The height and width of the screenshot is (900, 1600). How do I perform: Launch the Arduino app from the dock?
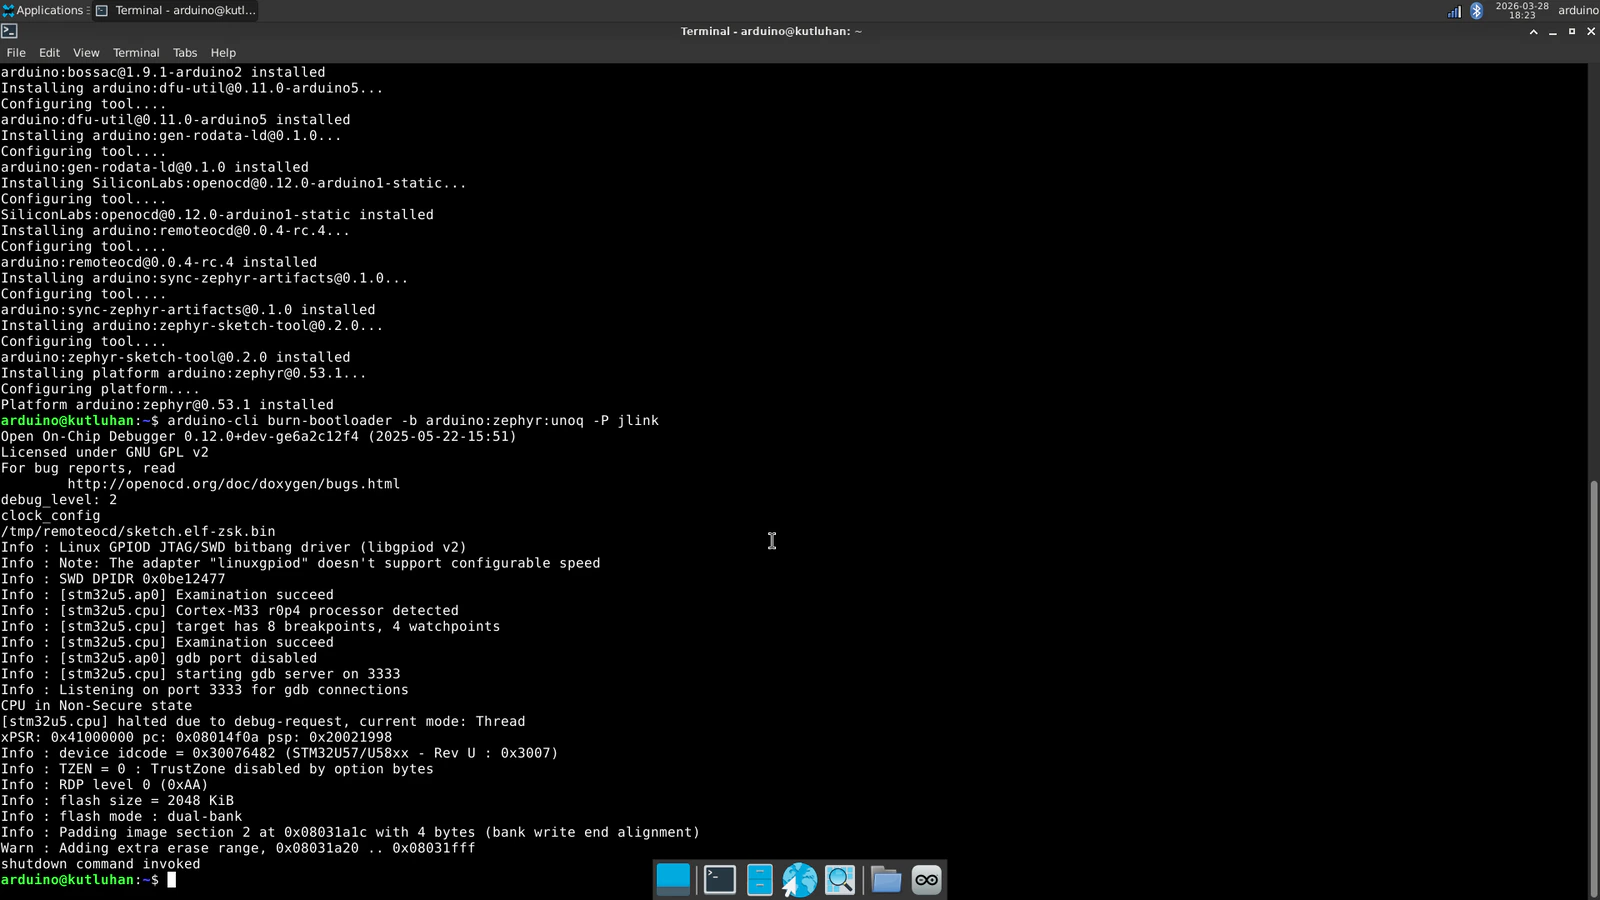927,879
